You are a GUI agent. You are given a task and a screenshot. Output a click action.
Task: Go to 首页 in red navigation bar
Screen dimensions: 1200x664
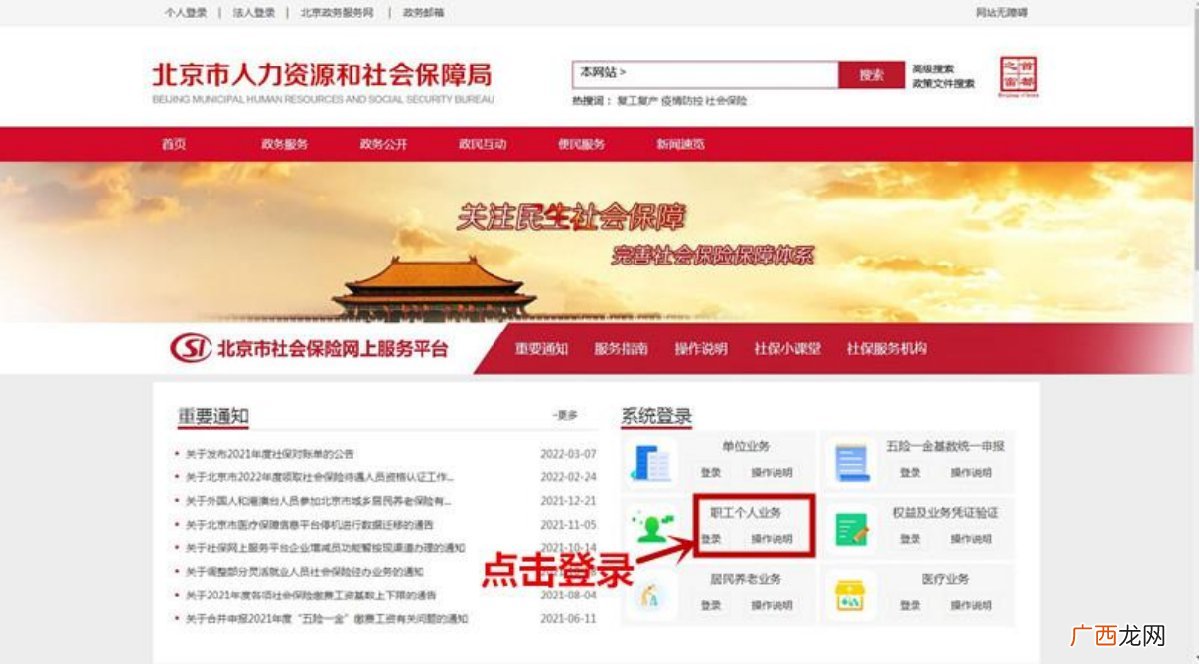click(x=174, y=144)
